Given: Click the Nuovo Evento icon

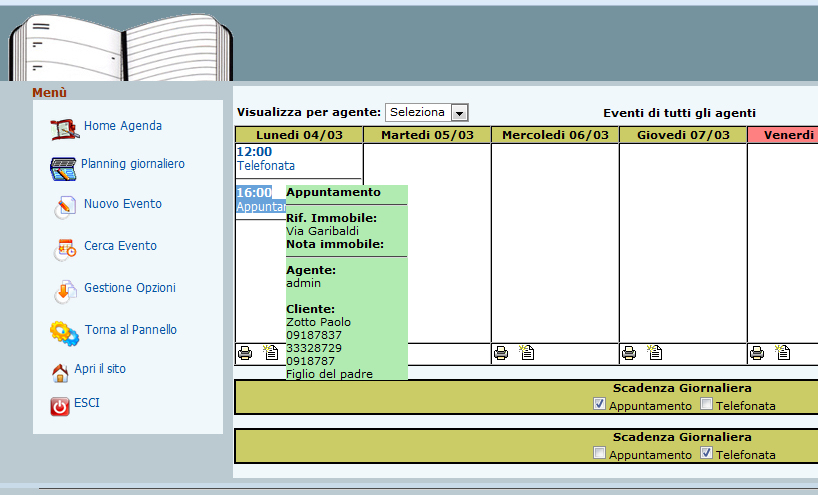Looking at the screenshot, I should pyautogui.click(x=65, y=206).
